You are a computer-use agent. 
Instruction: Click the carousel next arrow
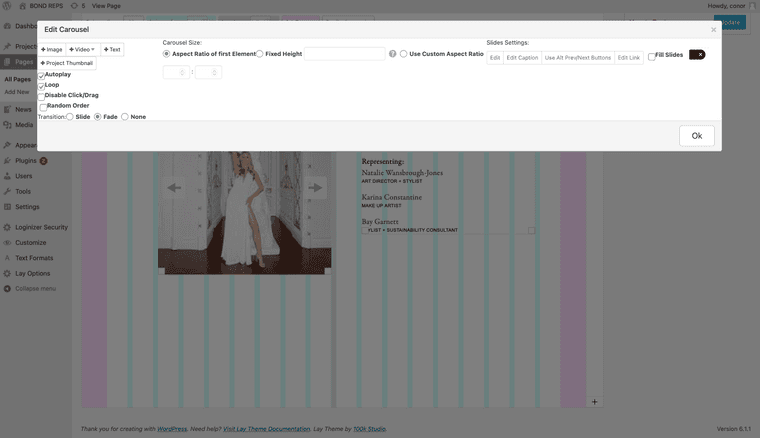pos(315,187)
